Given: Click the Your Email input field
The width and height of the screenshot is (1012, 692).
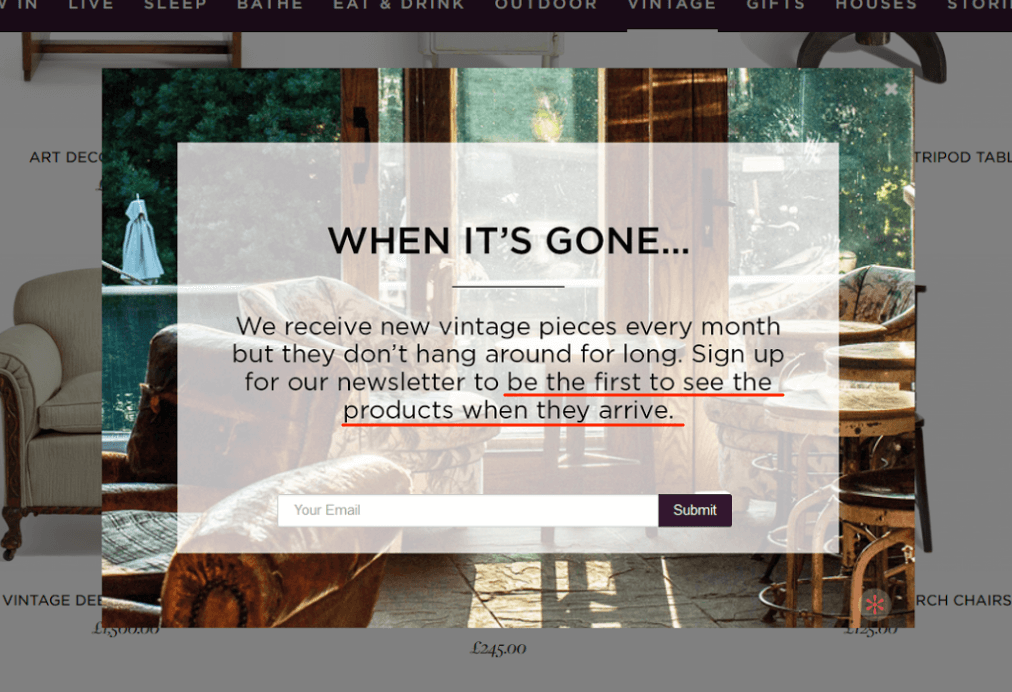Looking at the screenshot, I should [x=468, y=511].
